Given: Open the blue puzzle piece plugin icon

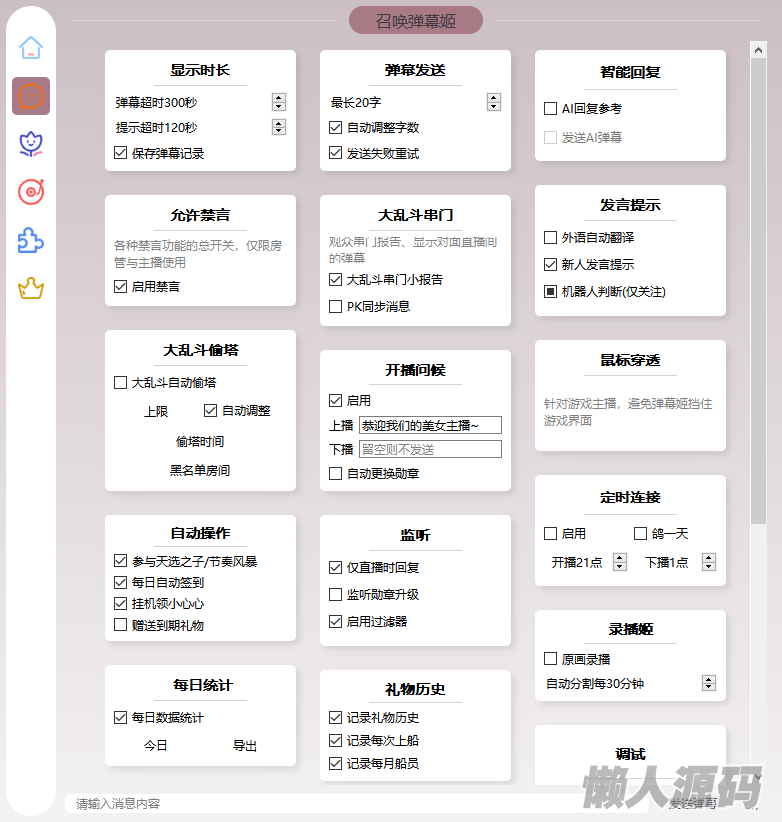Looking at the screenshot, I should pyautogui.click(x=31, y=240).
